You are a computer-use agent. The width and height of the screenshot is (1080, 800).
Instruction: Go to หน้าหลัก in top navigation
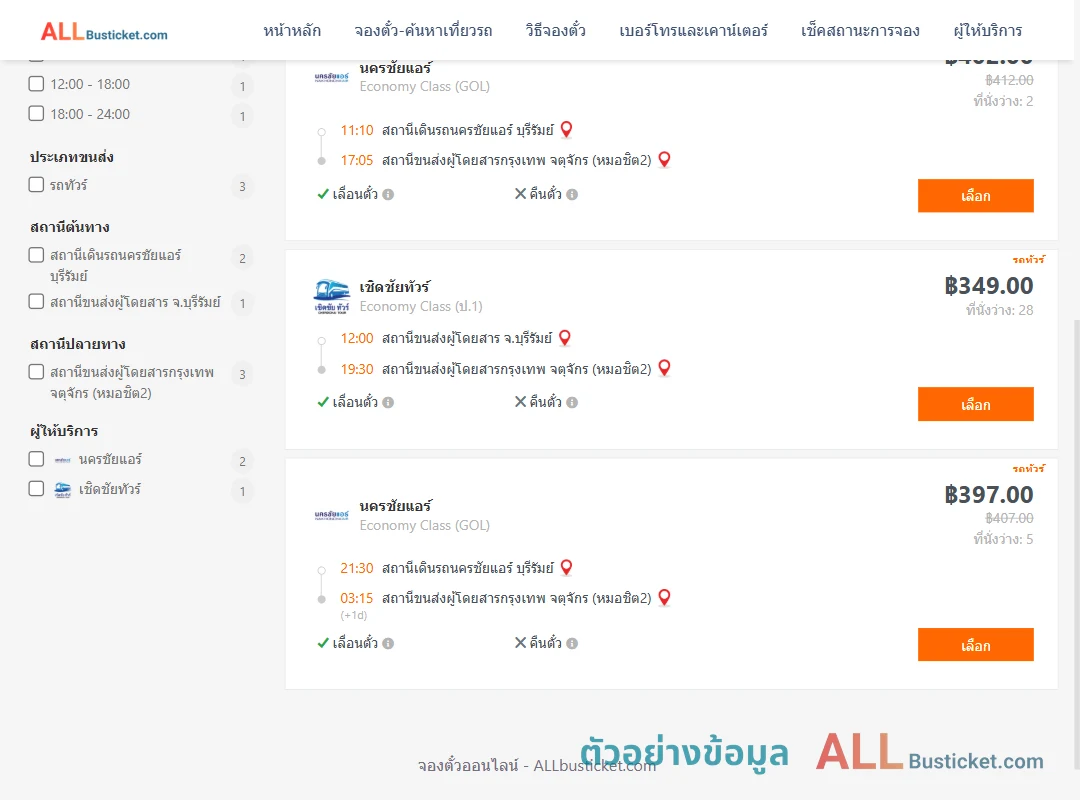coord(292,31)
